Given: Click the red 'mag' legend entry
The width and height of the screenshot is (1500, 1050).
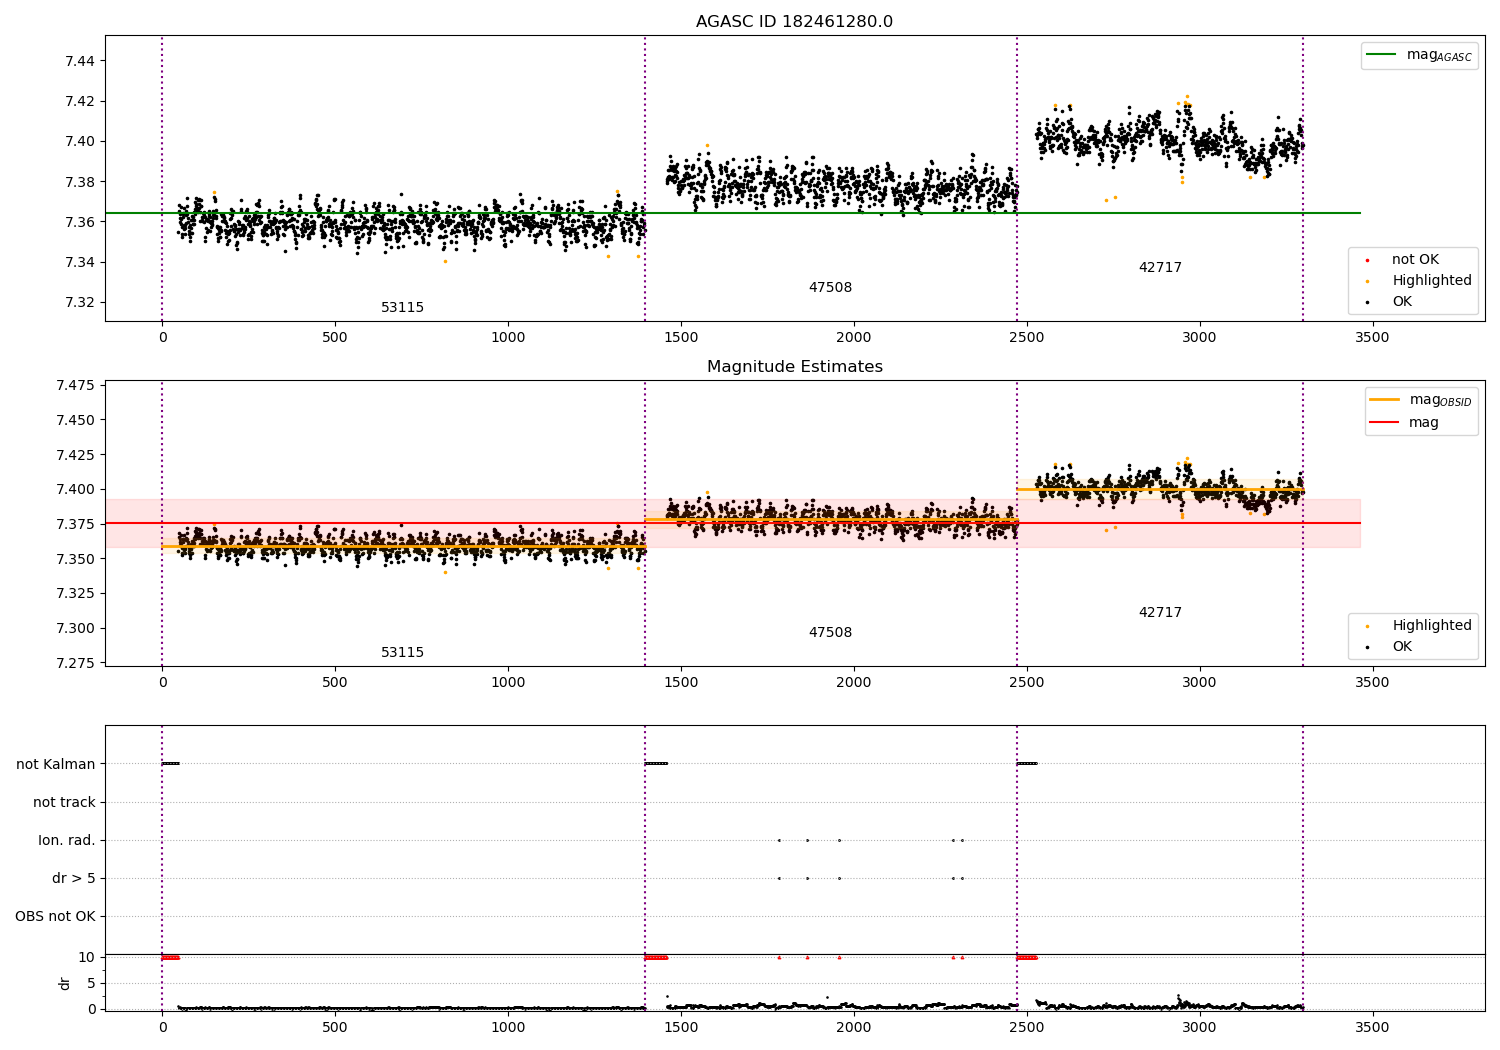Looking at the screenshot, I should pos(1424,423).
